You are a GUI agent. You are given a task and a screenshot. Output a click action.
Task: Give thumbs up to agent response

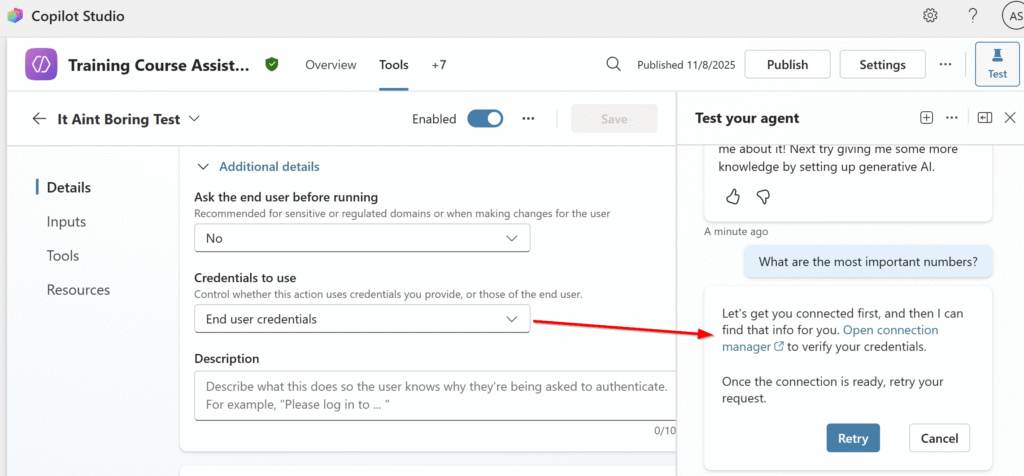(x=733, y=196)
